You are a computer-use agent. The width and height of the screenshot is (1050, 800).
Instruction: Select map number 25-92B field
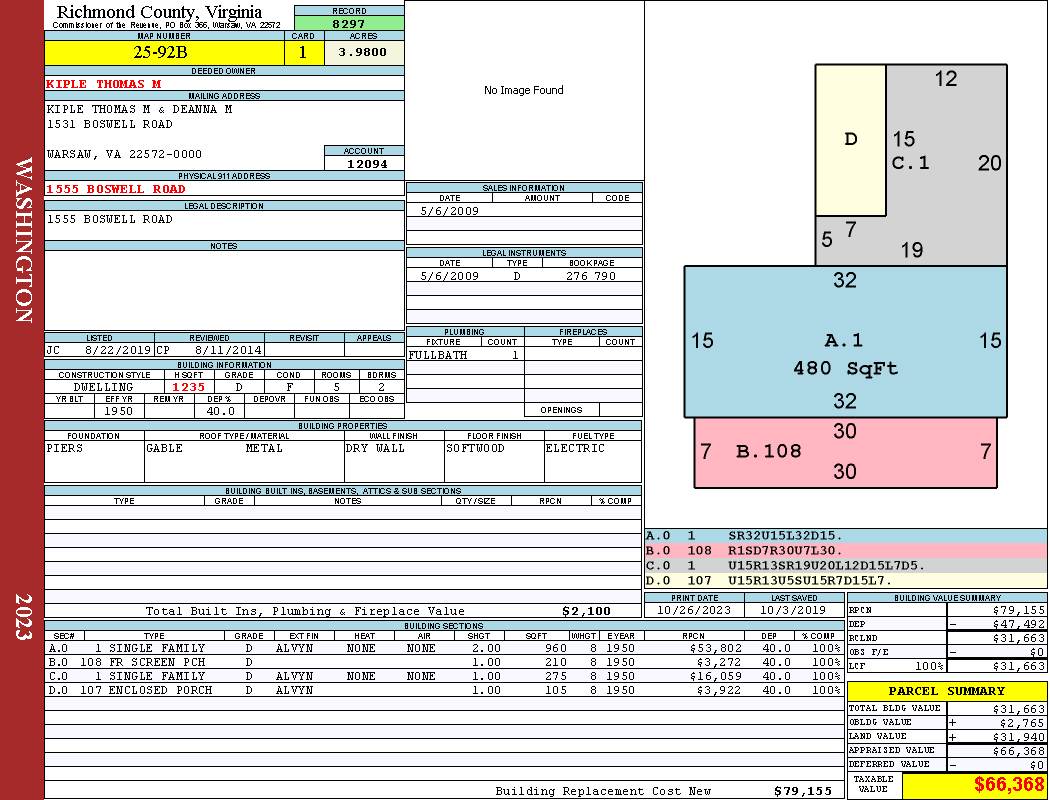[164, 52]
